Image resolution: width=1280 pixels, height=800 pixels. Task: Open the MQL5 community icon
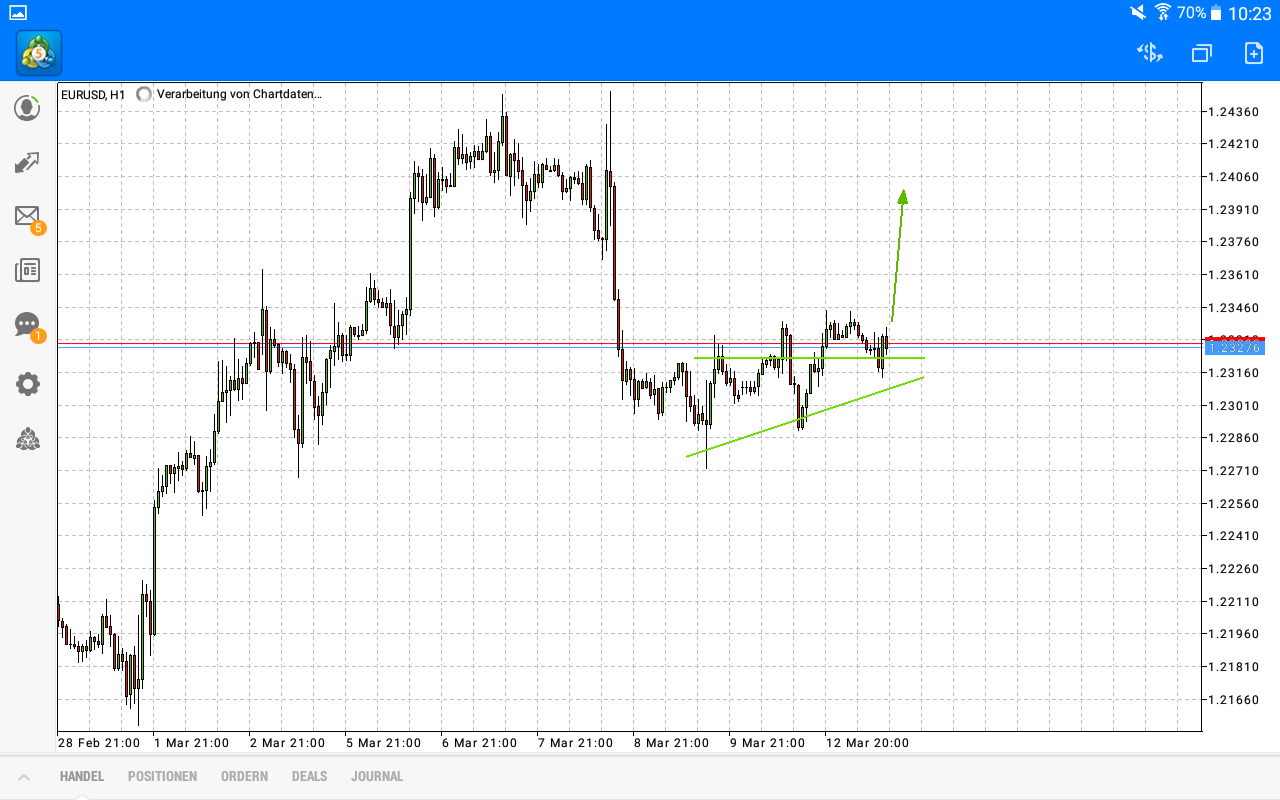[x=27, y=438]
